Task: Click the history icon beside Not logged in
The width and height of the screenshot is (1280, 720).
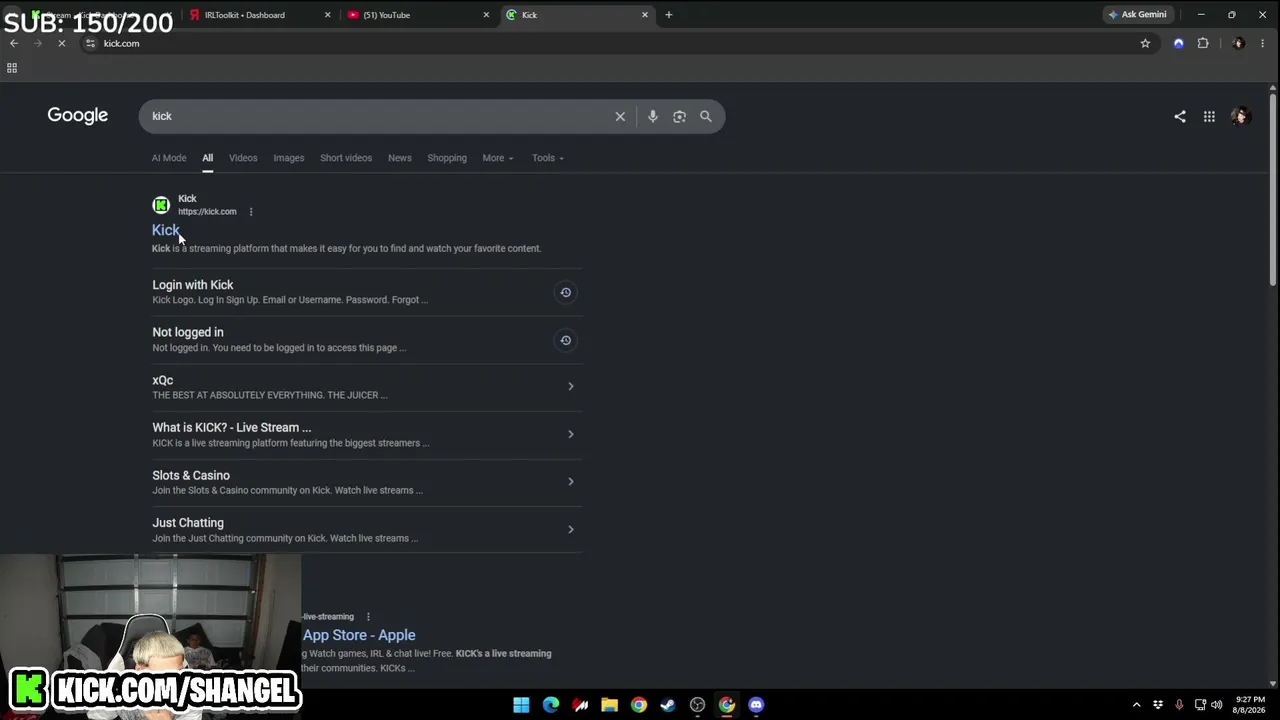Action: click(x=565, y=340)
